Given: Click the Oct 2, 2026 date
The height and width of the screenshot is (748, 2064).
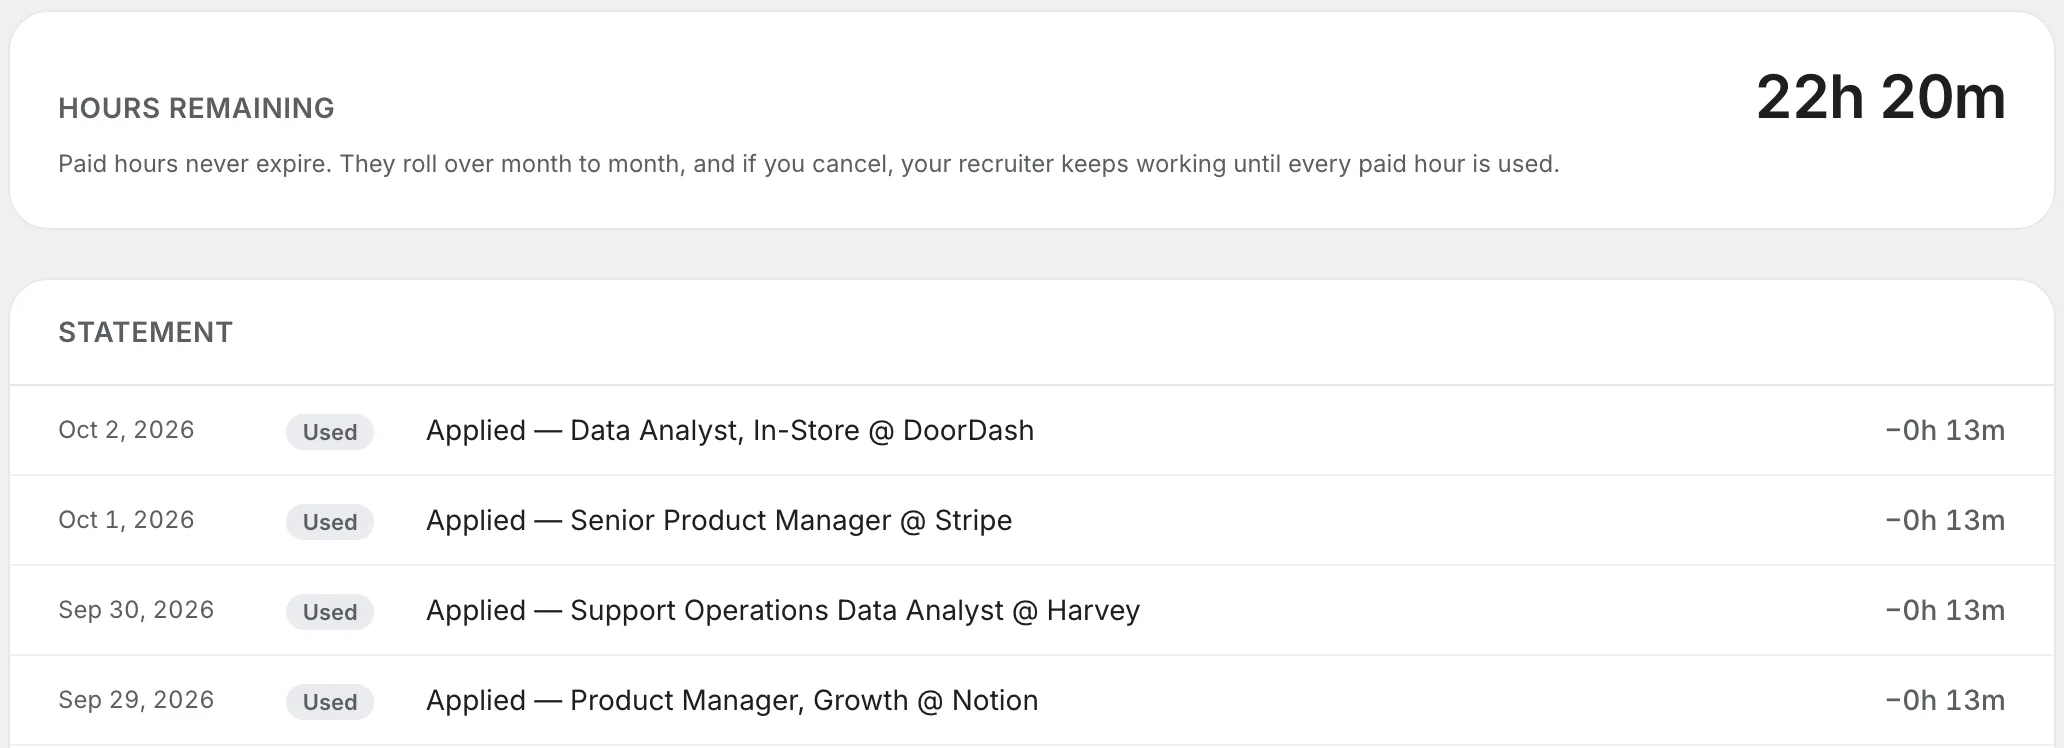Looking at the screenshot, I should pos(126,430).
